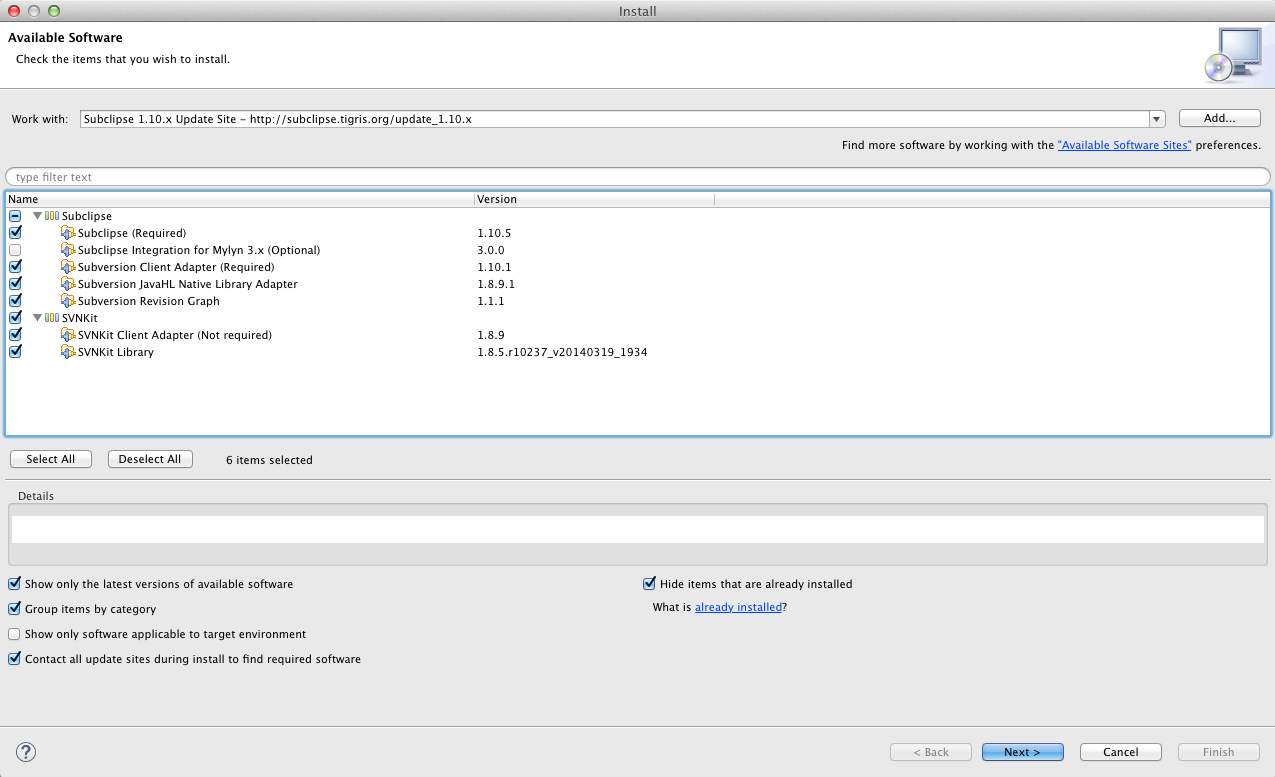Image resolution: width=1275 pixels, height=777 pixels.
Task: Click the Details text area
Action: pos(637,530)
